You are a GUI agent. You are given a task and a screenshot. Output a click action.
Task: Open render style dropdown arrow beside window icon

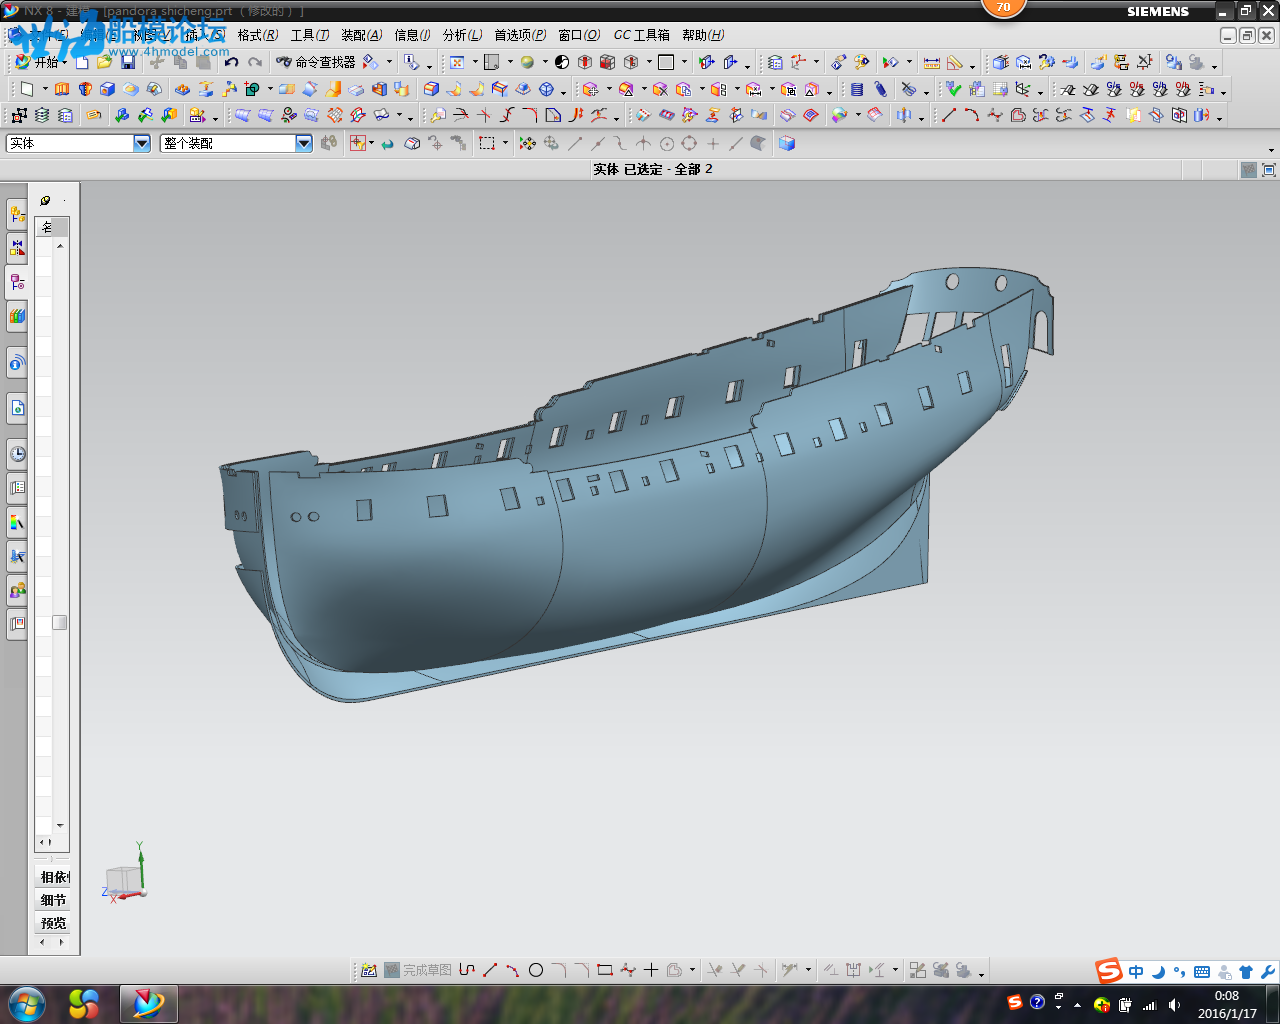click(510, 62)
